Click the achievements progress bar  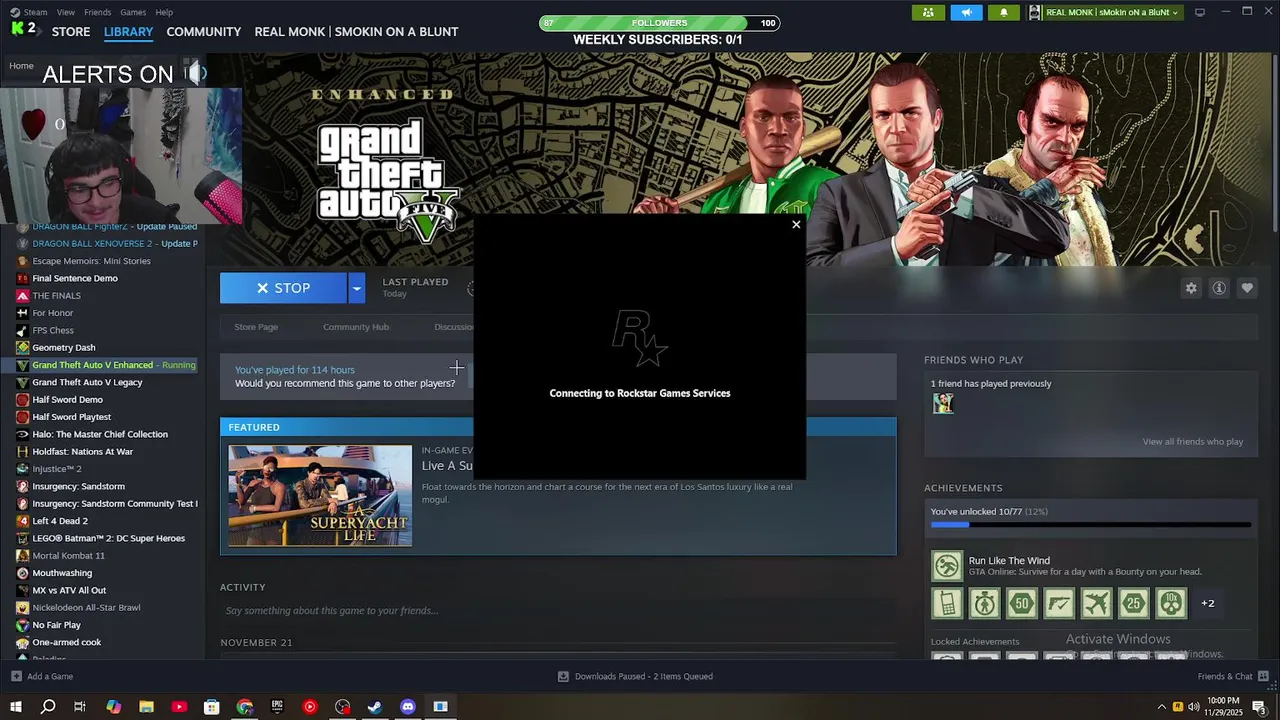[x=1091, y=524]
